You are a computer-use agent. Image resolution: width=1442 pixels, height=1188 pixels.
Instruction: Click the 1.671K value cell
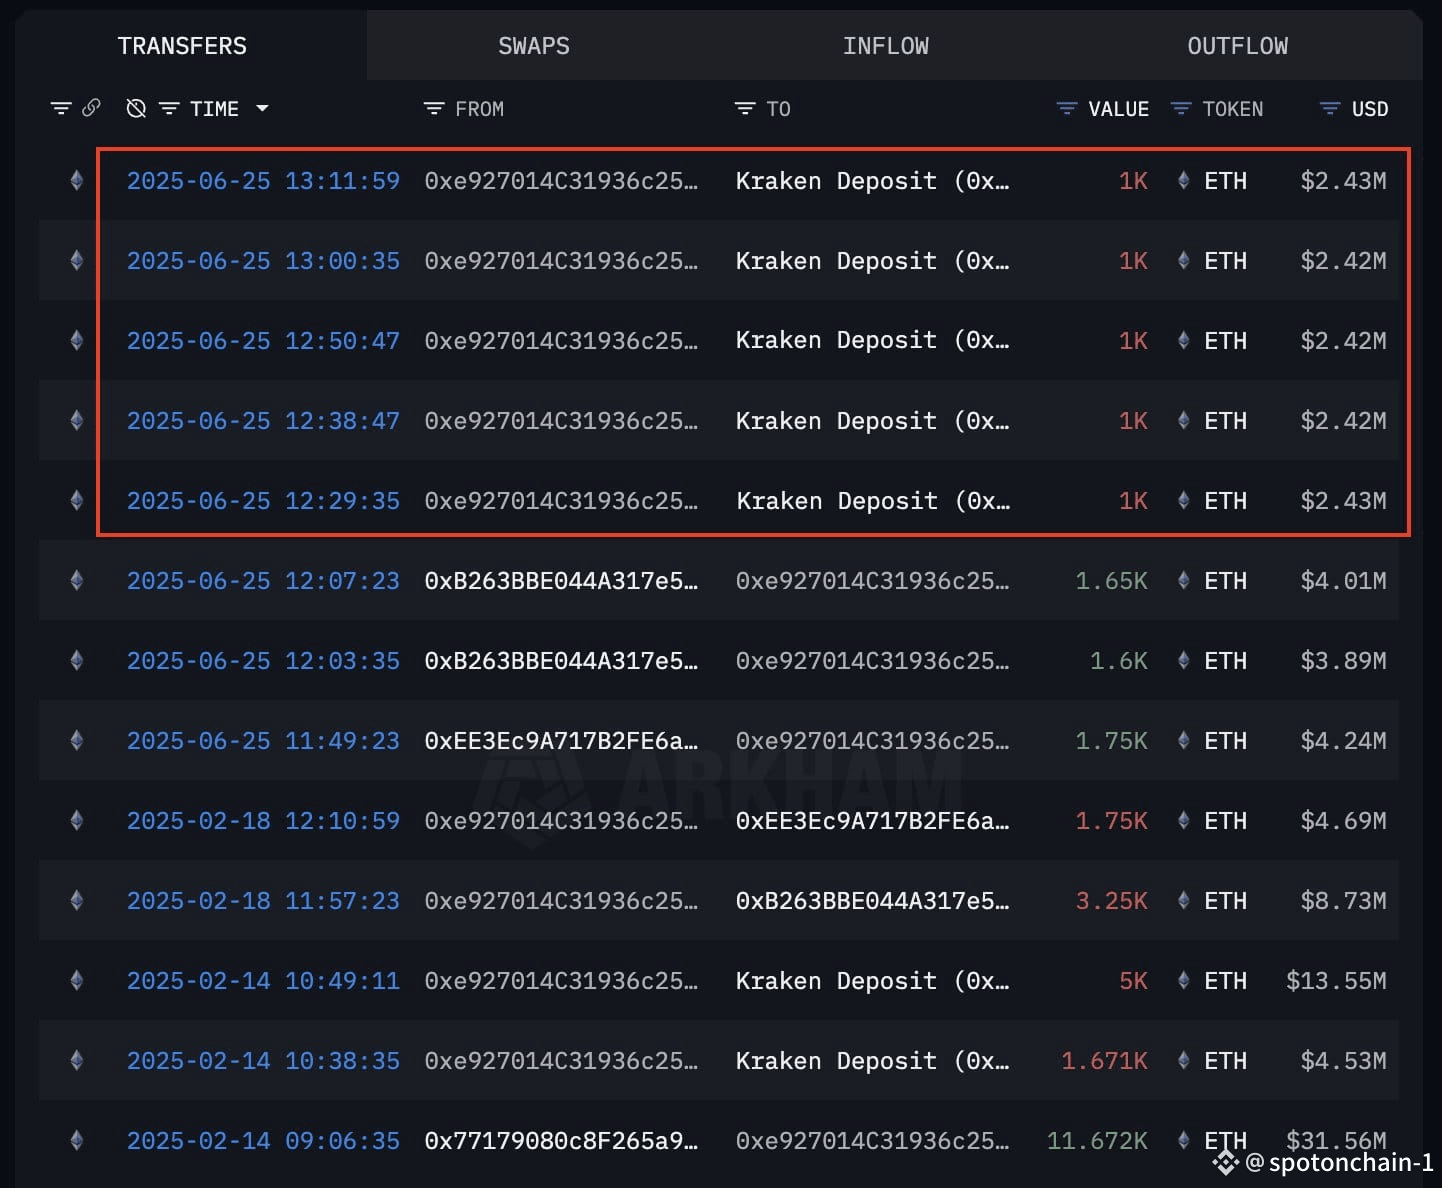(x=1104, y=1061)
